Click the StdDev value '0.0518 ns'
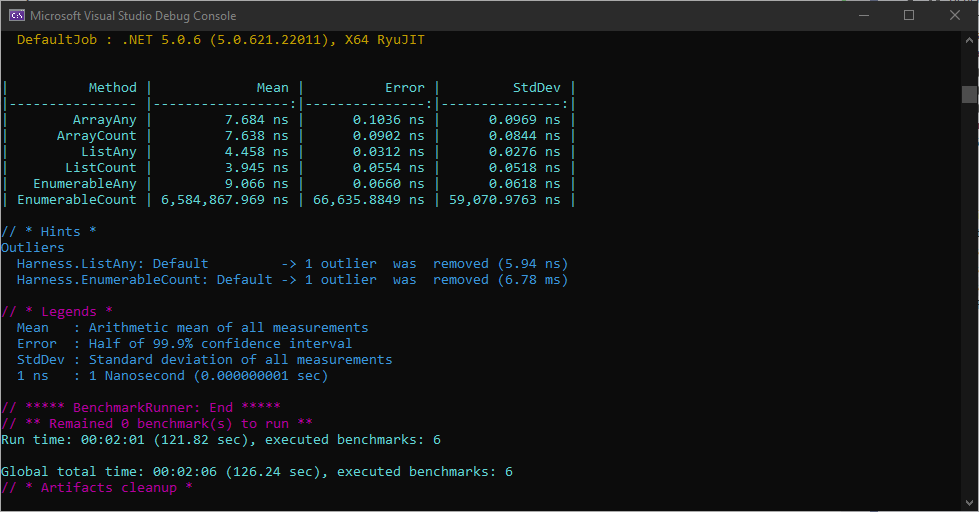Screen dimensions: 979x512 (524, 167)
